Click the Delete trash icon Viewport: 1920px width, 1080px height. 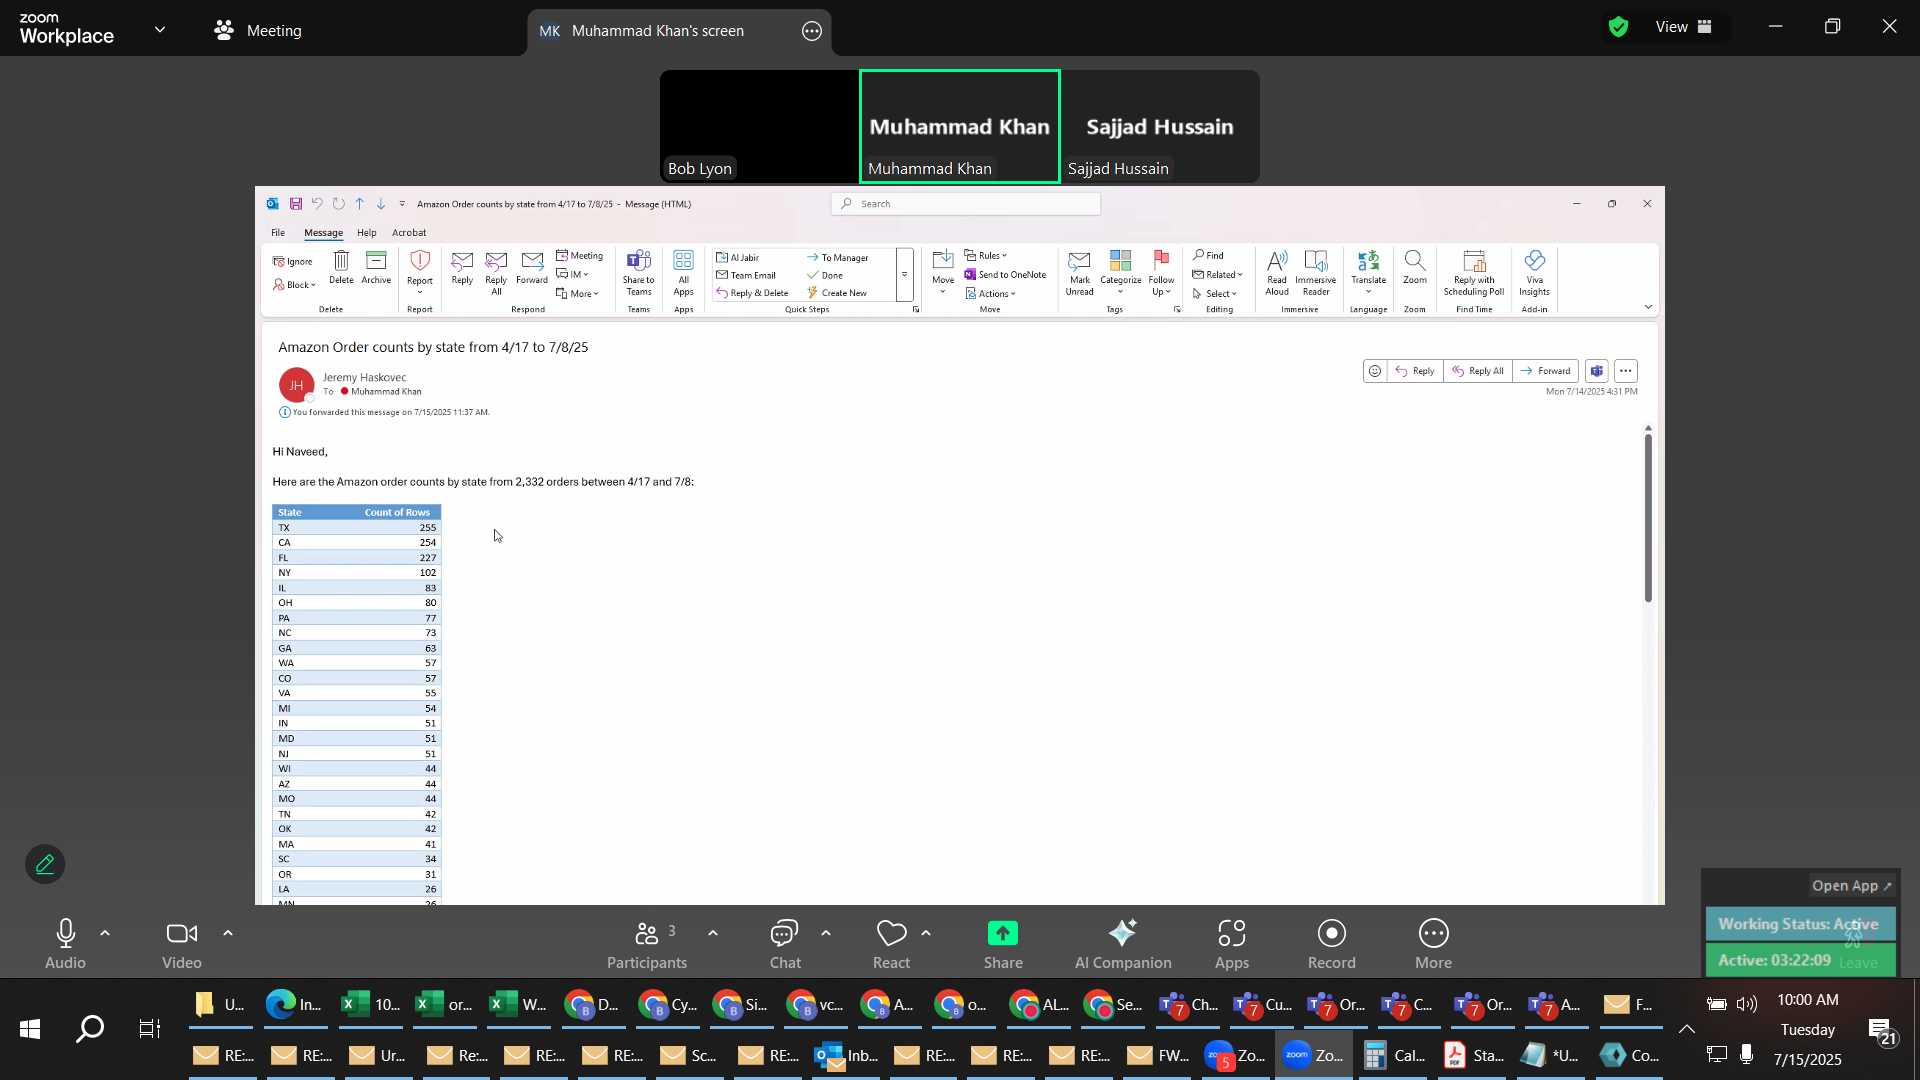(341, 268)
